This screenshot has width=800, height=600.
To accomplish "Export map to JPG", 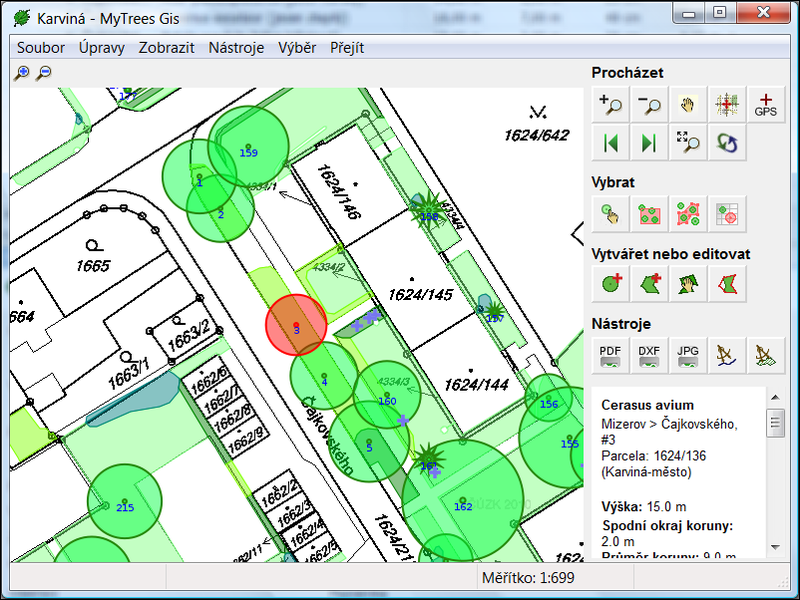I will (688, 355).
